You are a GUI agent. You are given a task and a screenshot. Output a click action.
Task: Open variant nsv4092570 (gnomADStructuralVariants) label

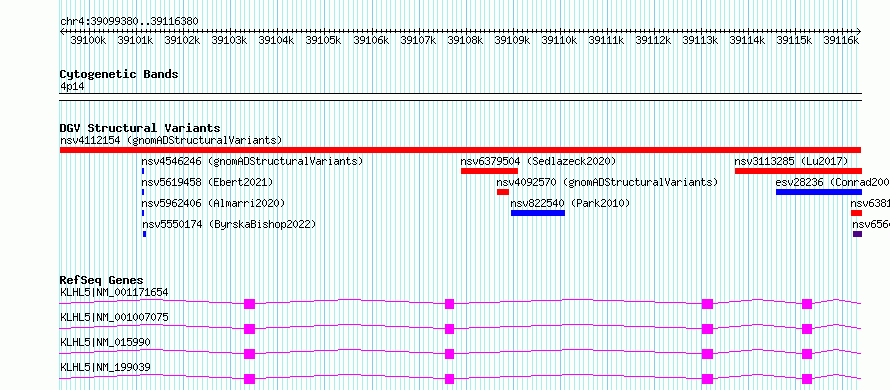point(607,182)
